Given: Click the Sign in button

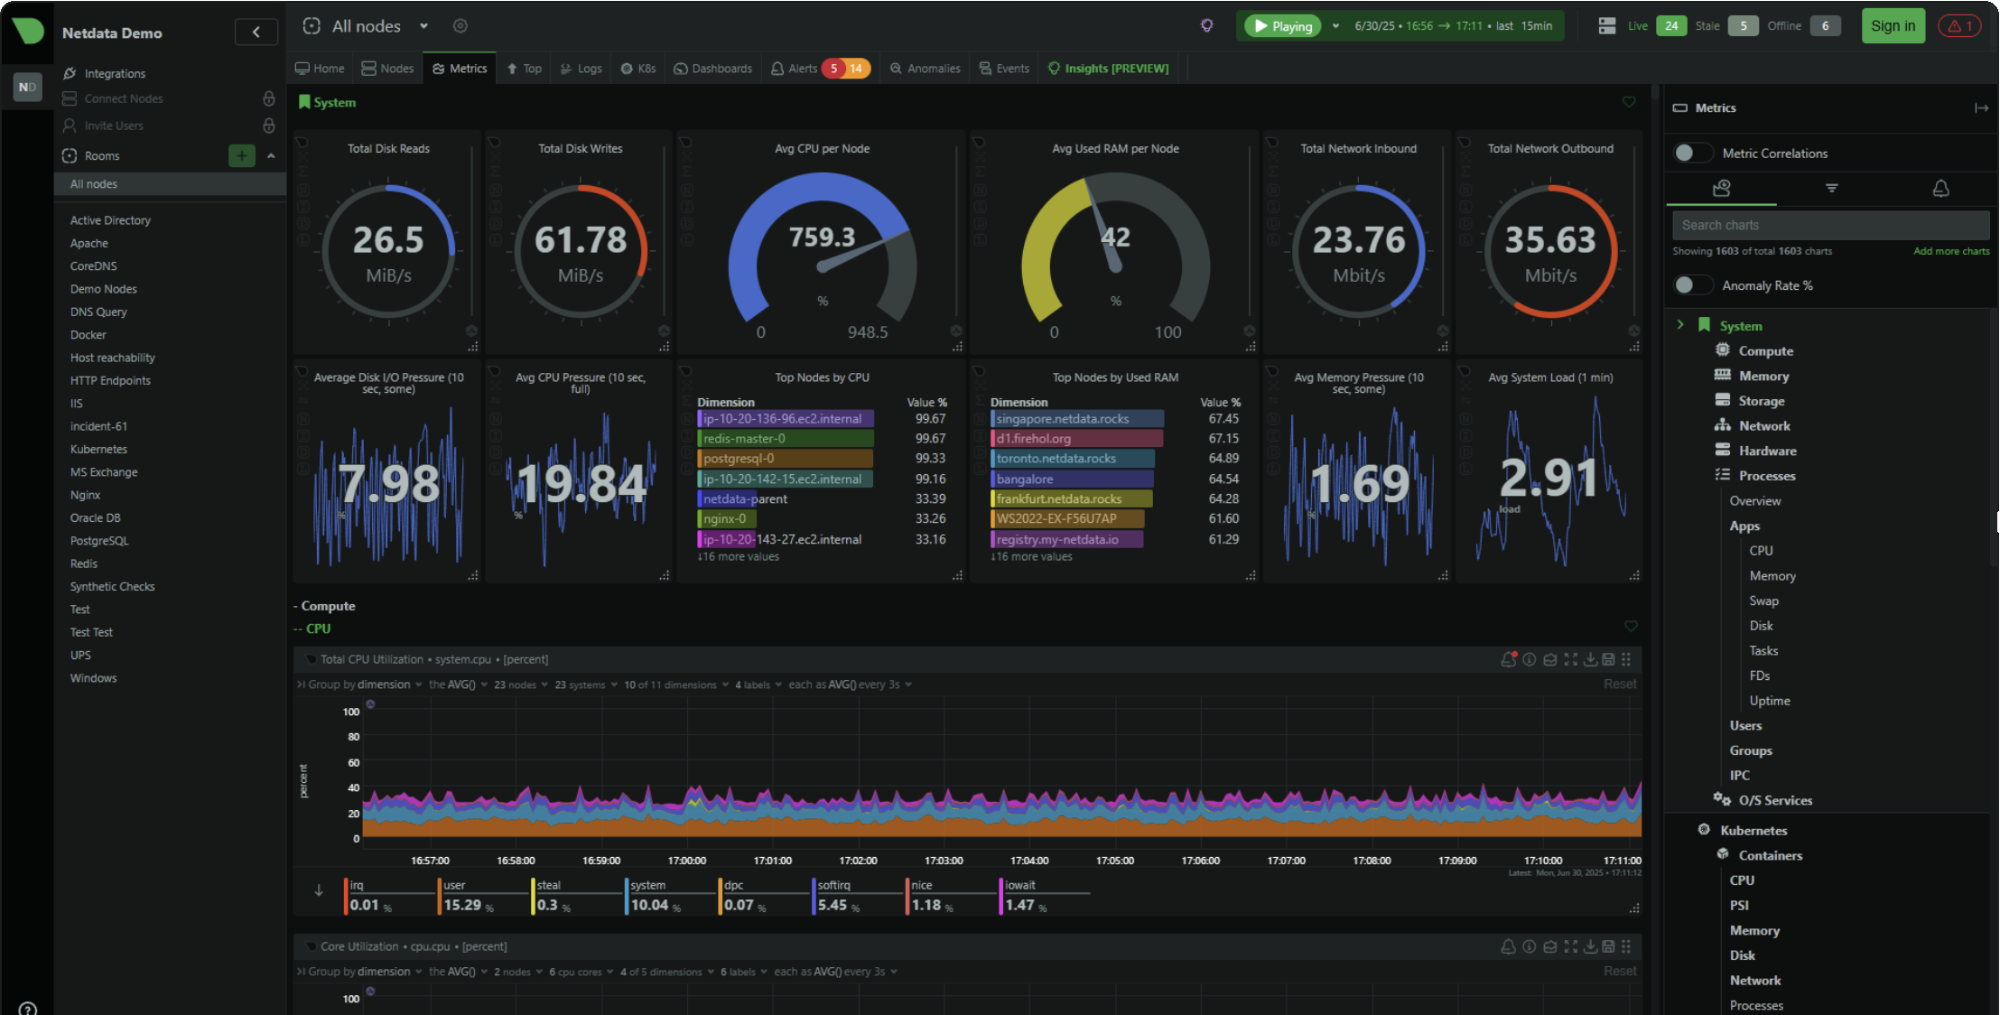Looking at the screenshot, I should 1892,26.
